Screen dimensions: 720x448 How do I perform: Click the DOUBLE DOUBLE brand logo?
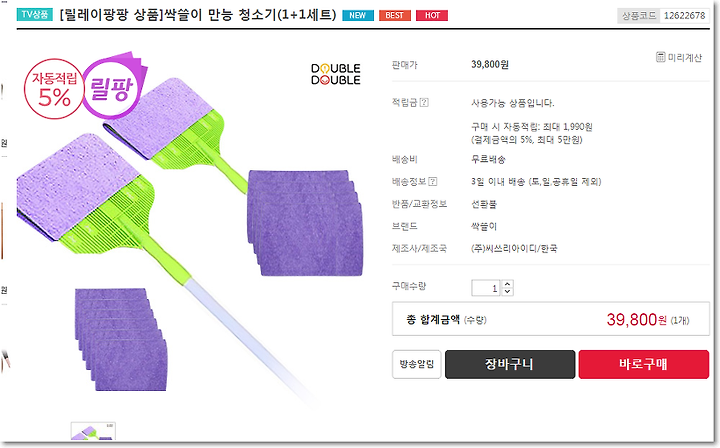click(336, 74)
